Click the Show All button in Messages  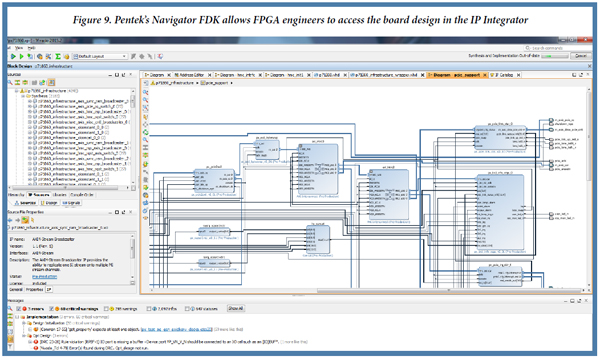[235, 308]
